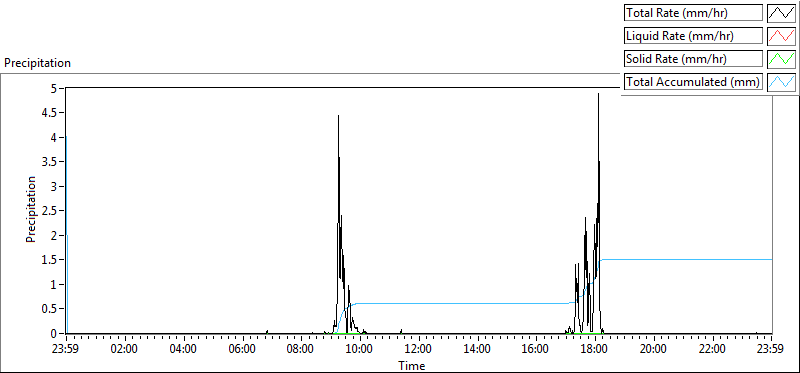Image resolution: width=800 pixels, height=373 pixels.
Task: Click the red Liquid Rate plot icon
Action: coord(782,36)
